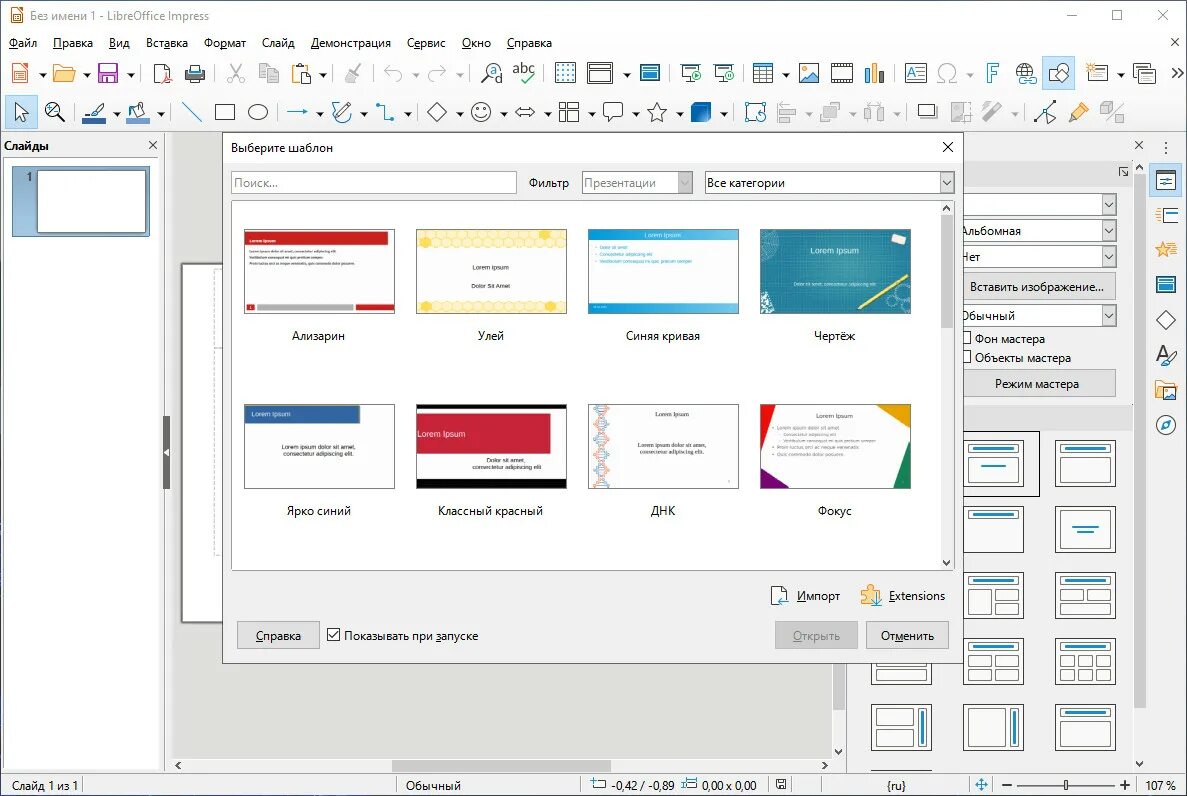Open file with the folder icon
1187x796 pixels.
(x=64, y=73)
